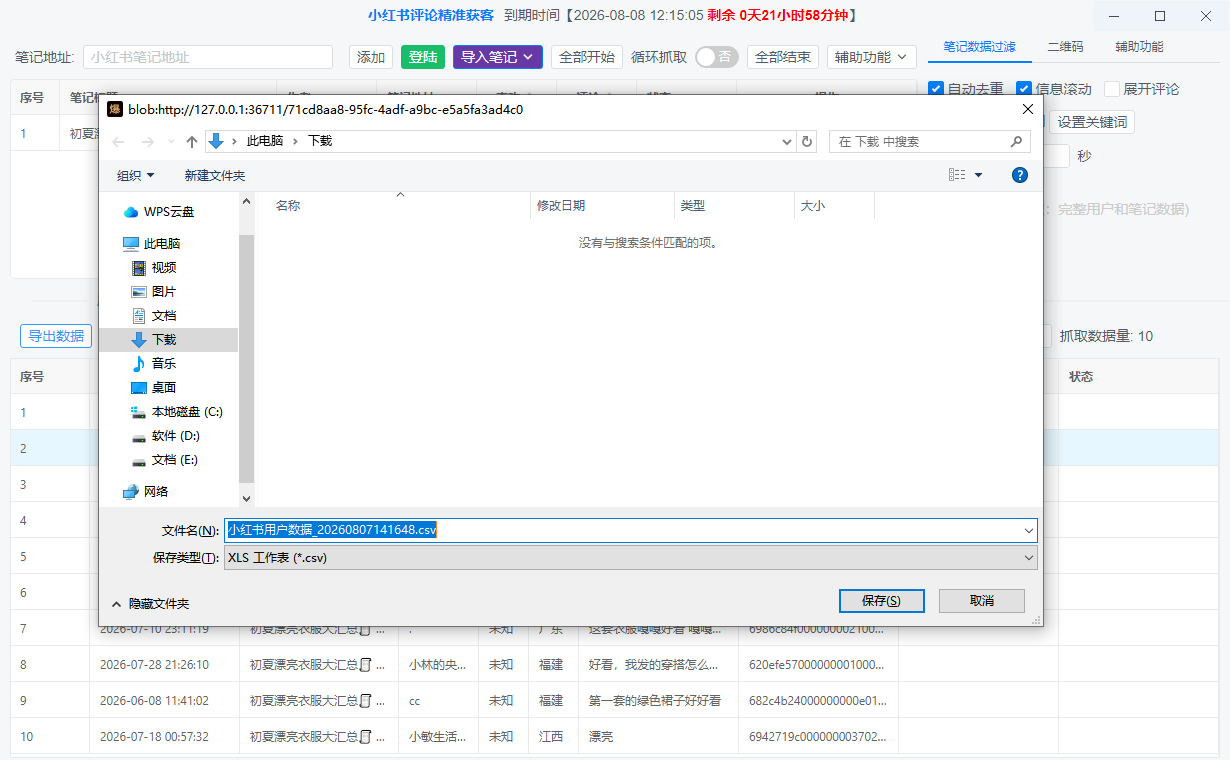The width and height of the screenshot is (1230, 760).
Task: Click the green 登陆 button
Action: [423, 57]
